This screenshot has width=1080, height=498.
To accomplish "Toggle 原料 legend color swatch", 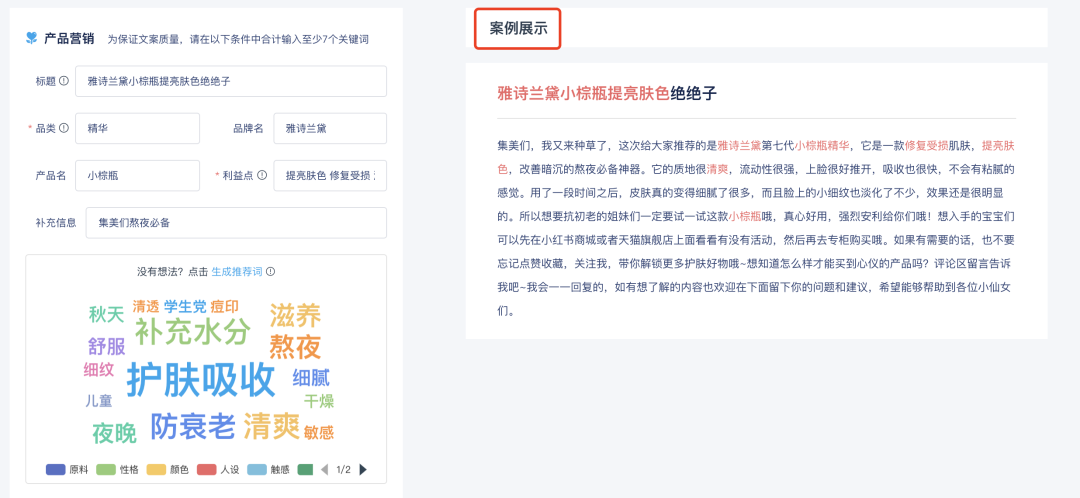I will coord(55,470).
